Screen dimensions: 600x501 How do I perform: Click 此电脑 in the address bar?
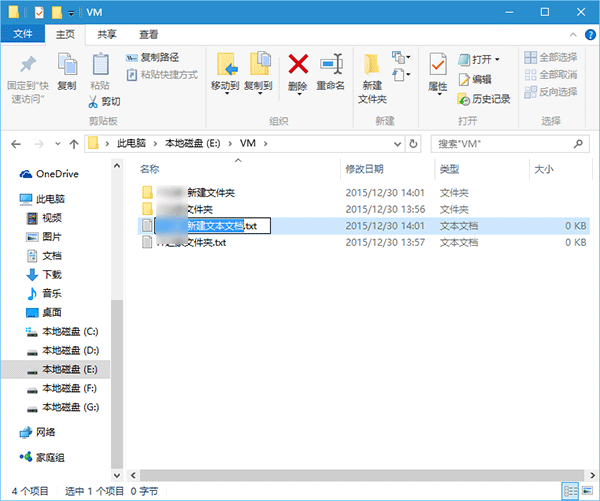pyautogui.click(x=131, y=144)
